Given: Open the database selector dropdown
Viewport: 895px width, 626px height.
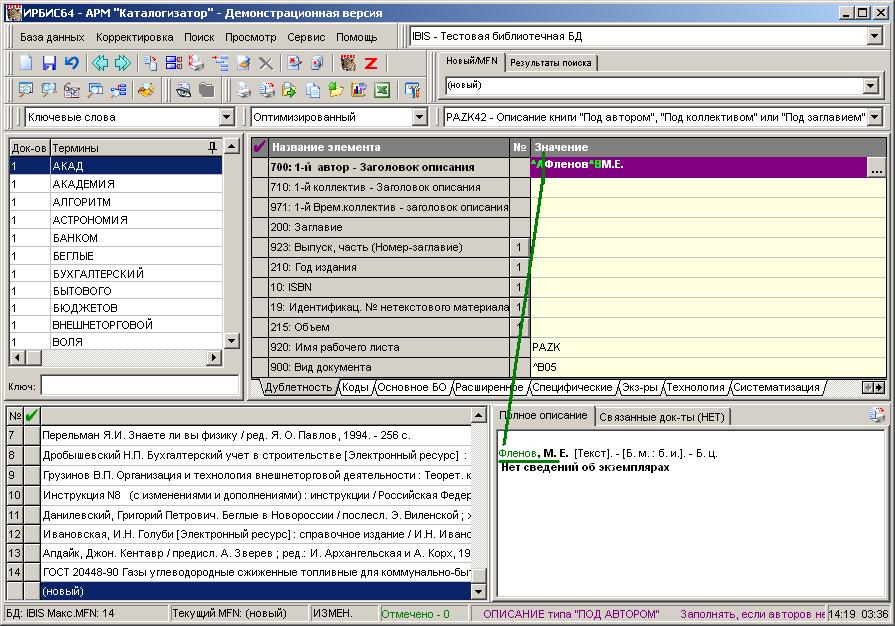Looking at the screenshot, I should click(x=874, y=37).
